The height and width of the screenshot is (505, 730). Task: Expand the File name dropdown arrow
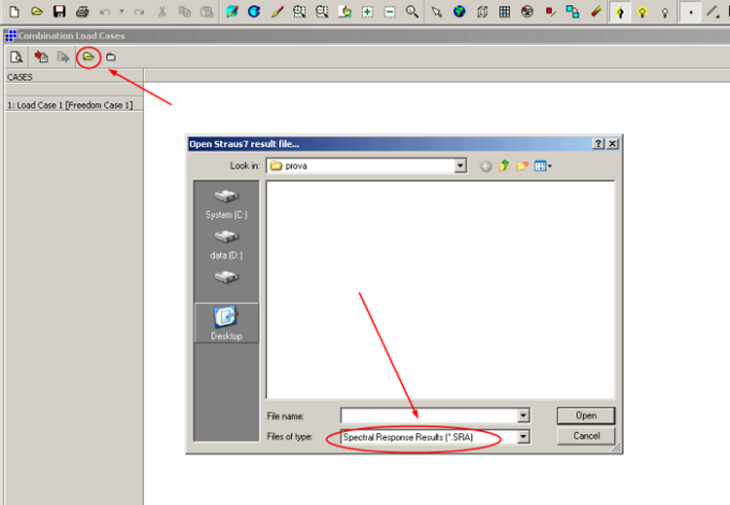pos(523,415)
